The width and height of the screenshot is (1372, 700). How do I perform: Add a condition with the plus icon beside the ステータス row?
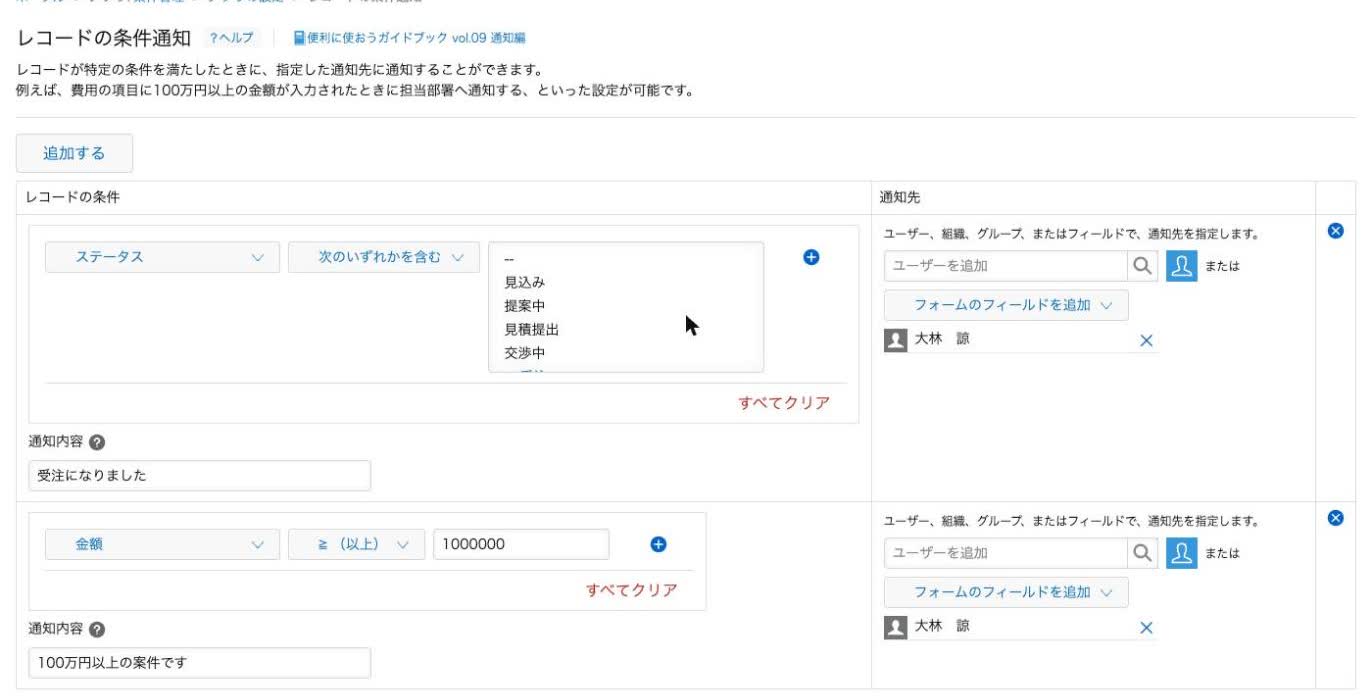coord(811,257)
